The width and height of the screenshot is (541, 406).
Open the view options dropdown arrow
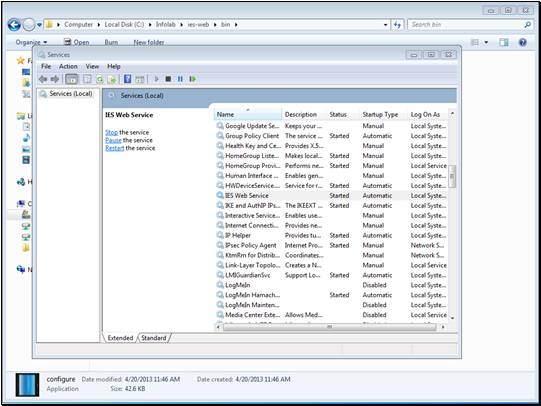(x=486, y=42)
